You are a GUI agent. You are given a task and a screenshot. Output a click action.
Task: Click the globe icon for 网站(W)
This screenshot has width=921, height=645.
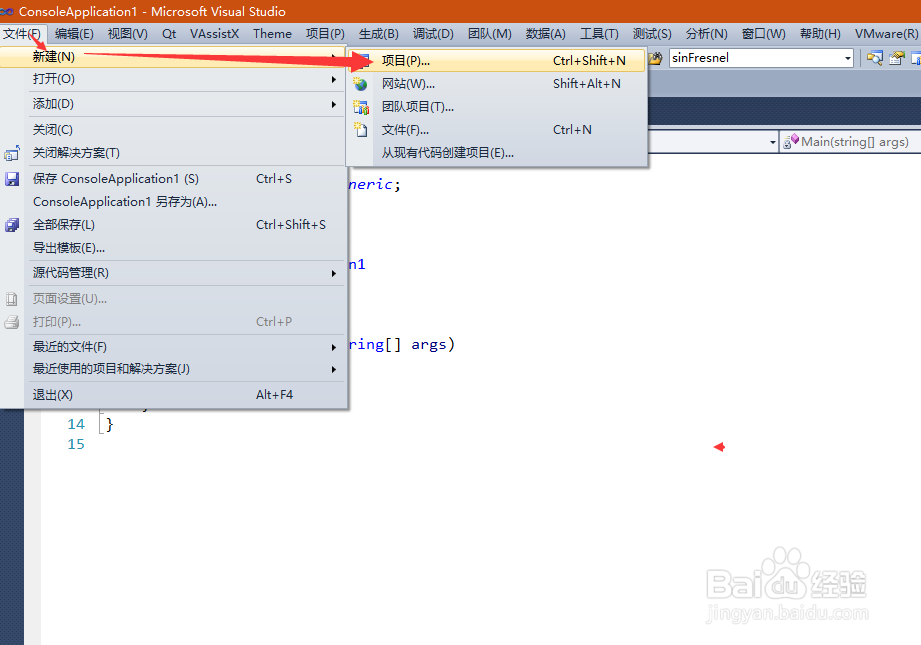tap(360, 84)
